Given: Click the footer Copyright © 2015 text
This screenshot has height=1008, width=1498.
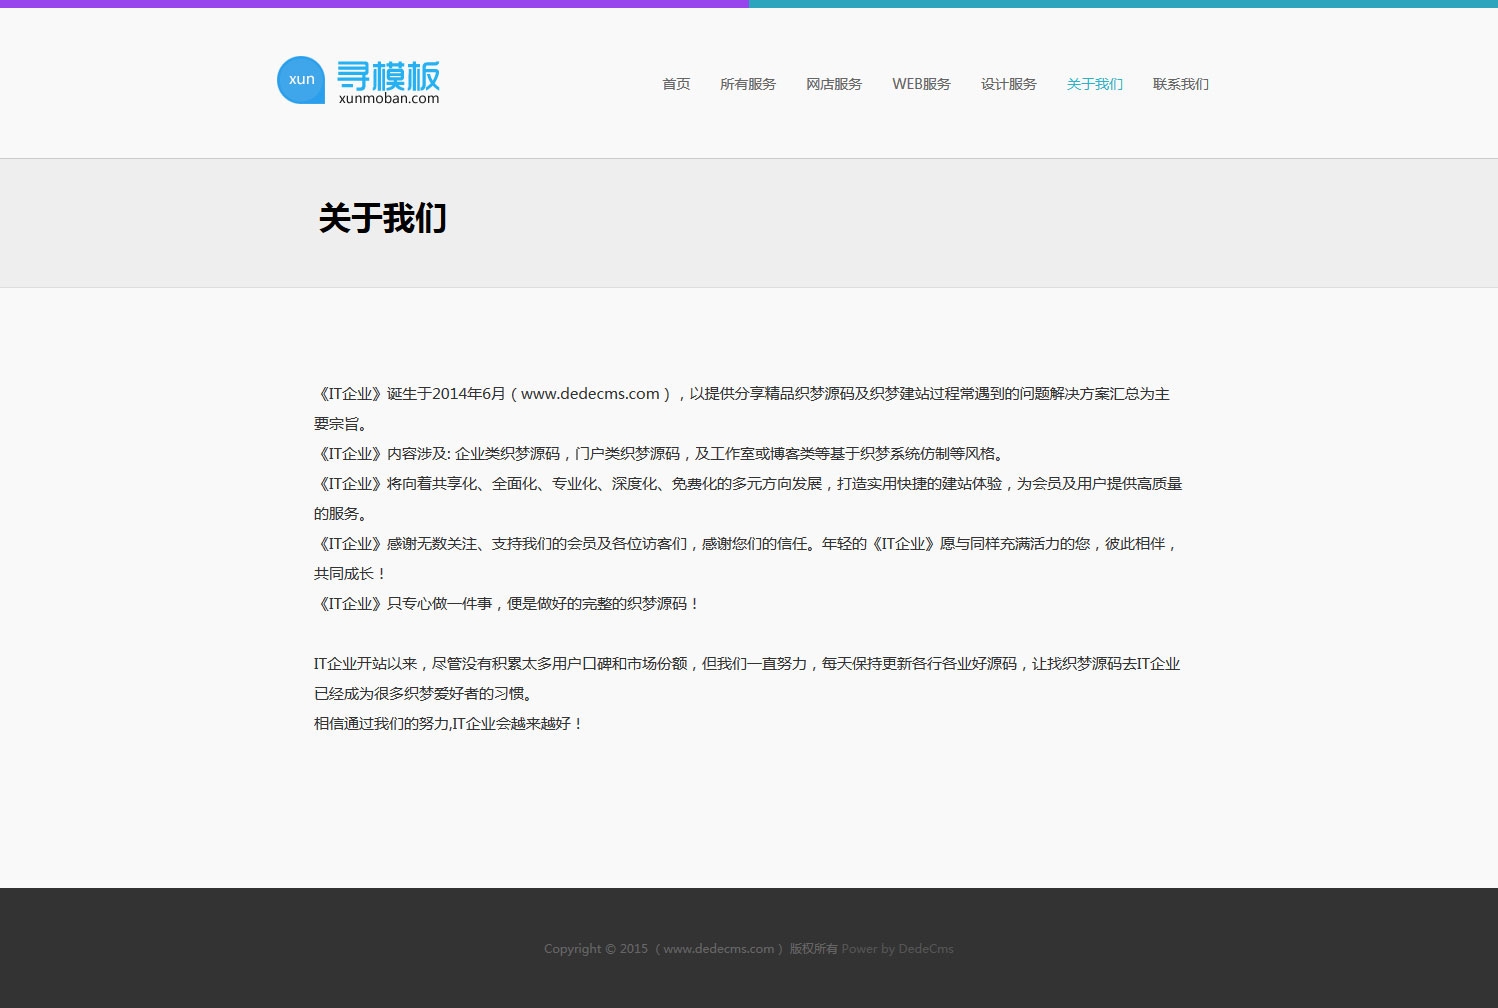Looking at the screenshot, I should click(x=595, y=949).
